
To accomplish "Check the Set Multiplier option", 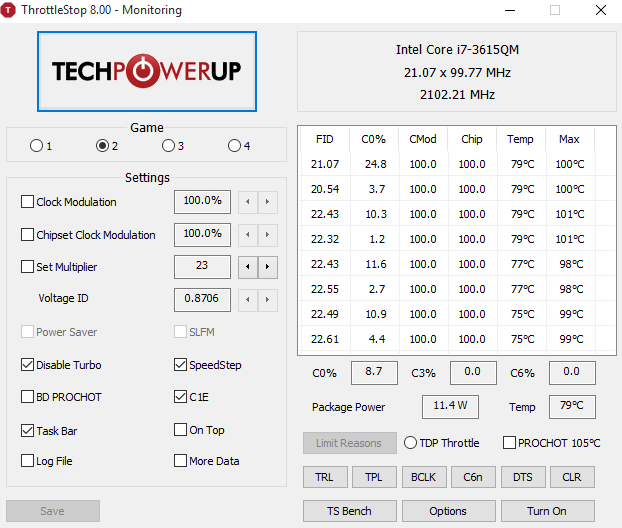I will pos(27,267).
